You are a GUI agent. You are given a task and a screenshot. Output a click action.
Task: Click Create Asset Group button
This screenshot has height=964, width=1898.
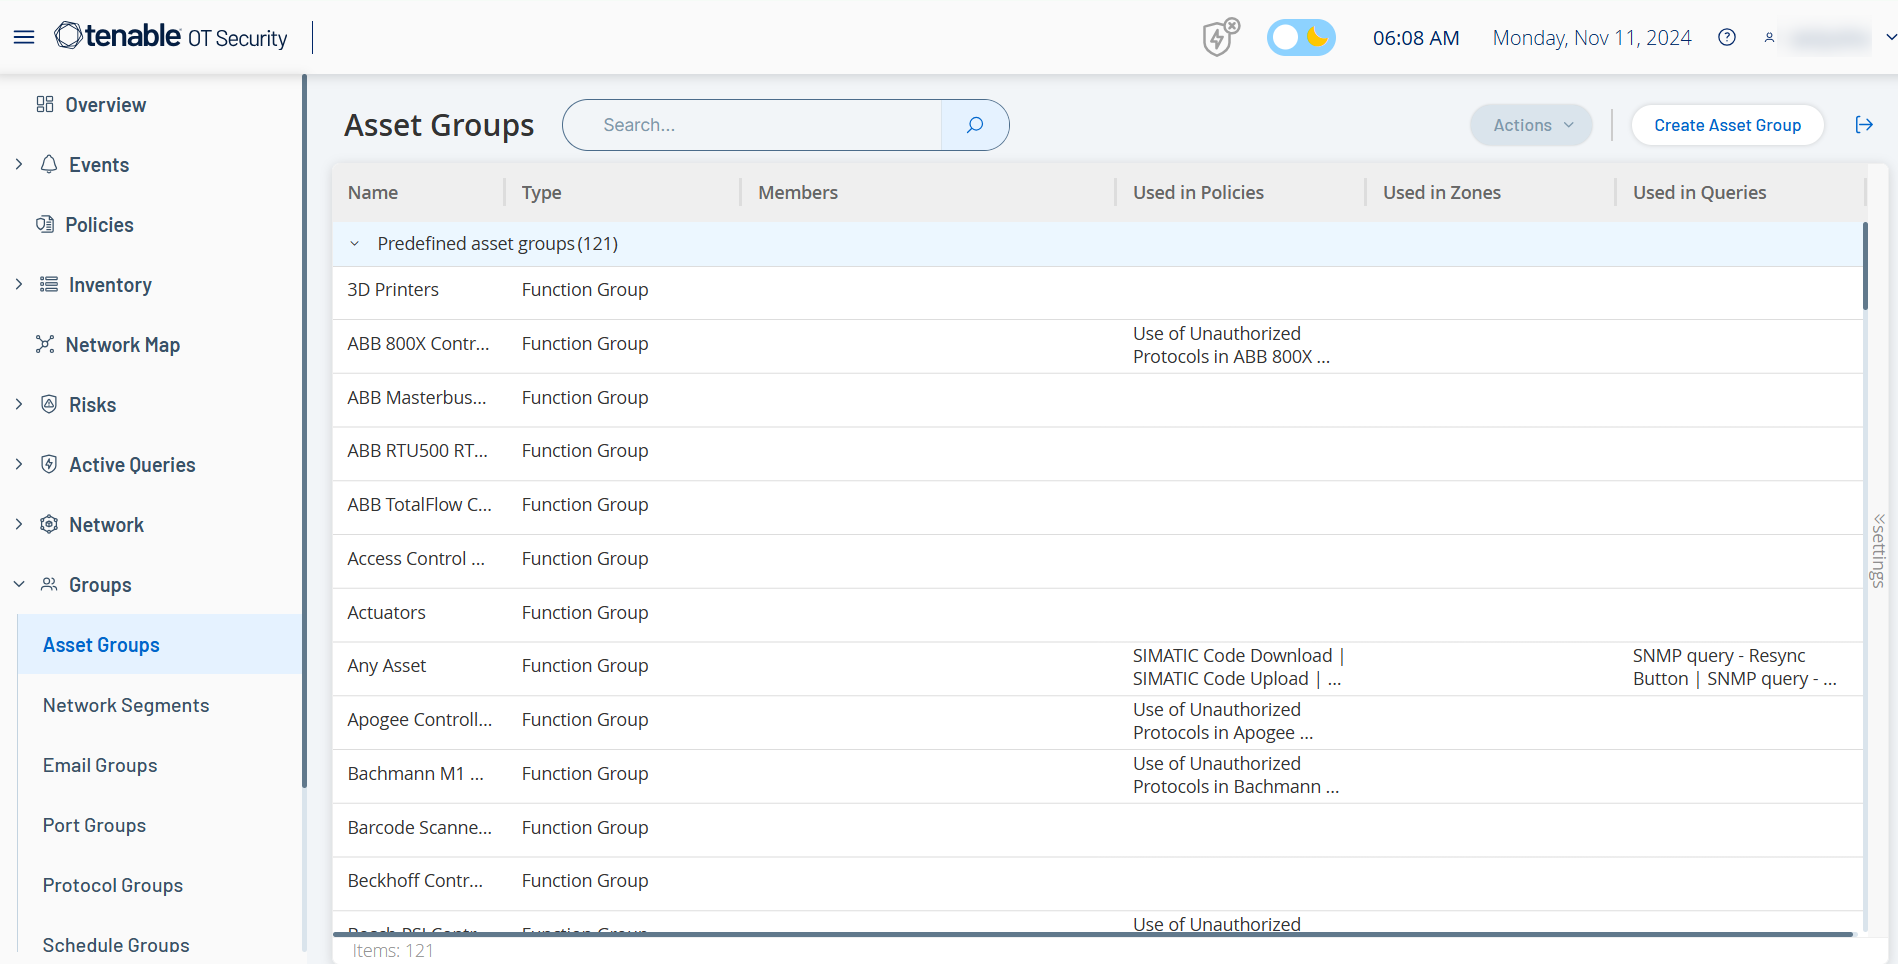pos(1727,125)
